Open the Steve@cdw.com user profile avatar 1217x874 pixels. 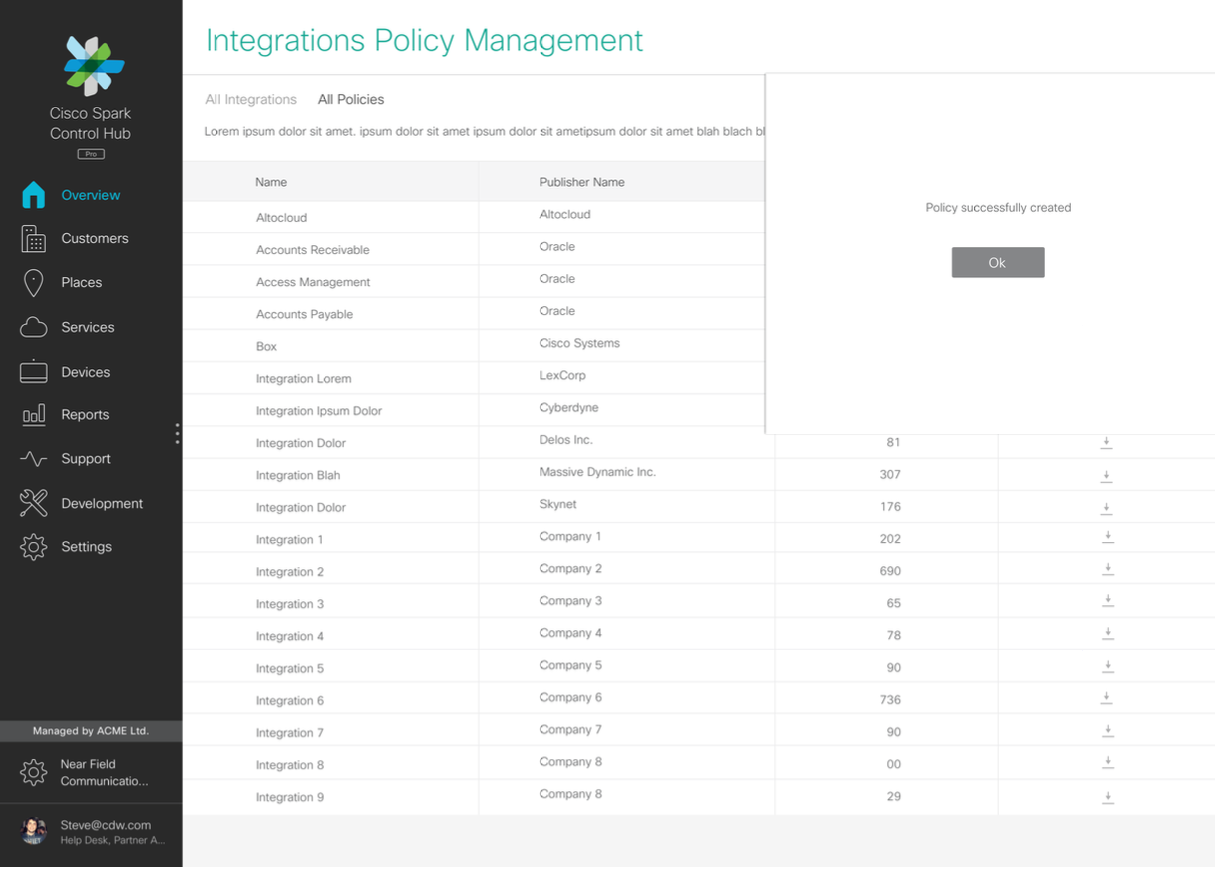pos(34,831)
